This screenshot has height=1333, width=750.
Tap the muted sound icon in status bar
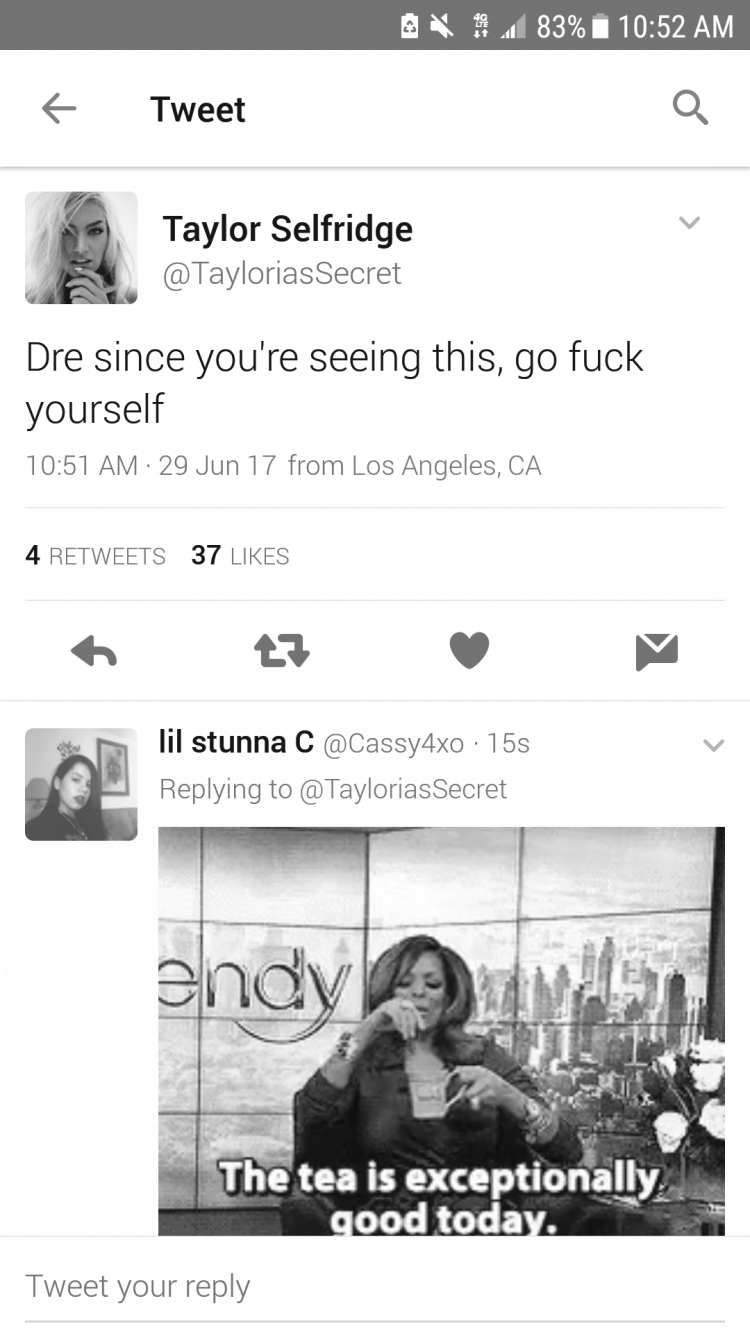442,25
